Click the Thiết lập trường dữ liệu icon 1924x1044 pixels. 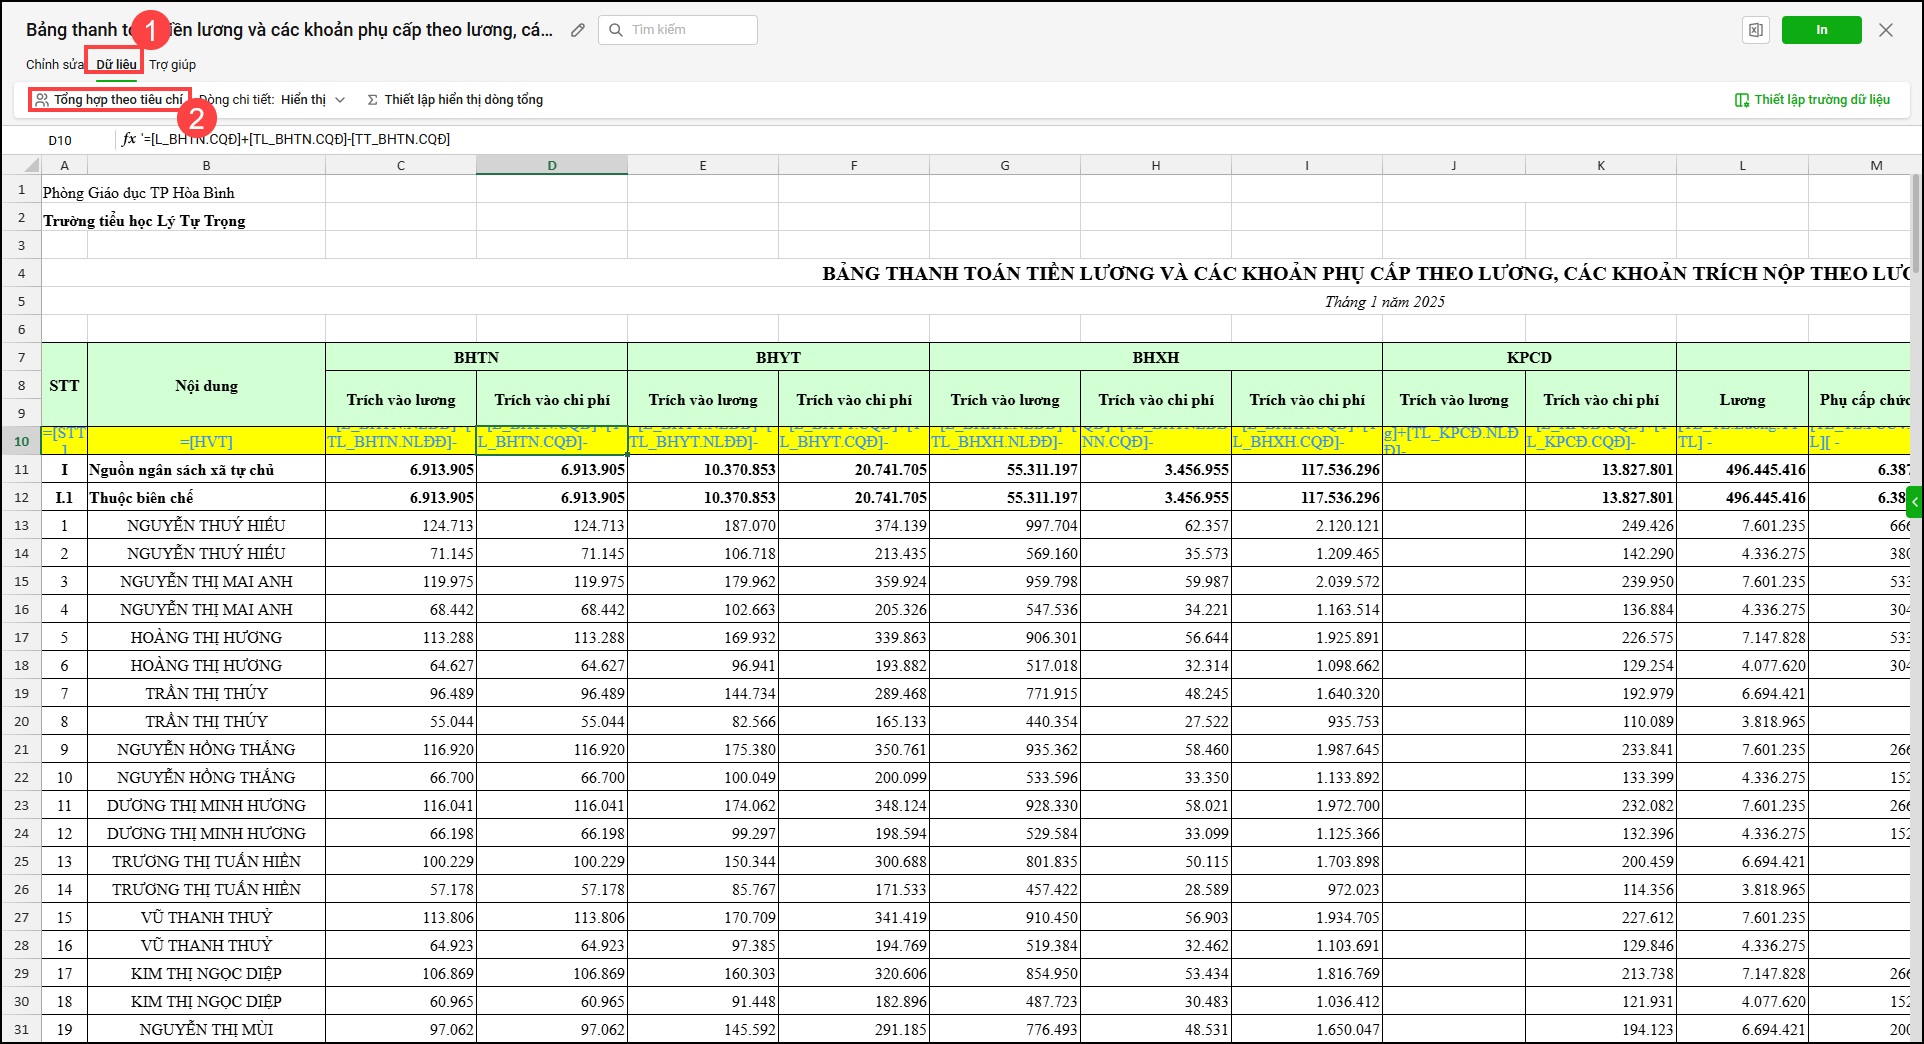click(x=1741, y=100)
